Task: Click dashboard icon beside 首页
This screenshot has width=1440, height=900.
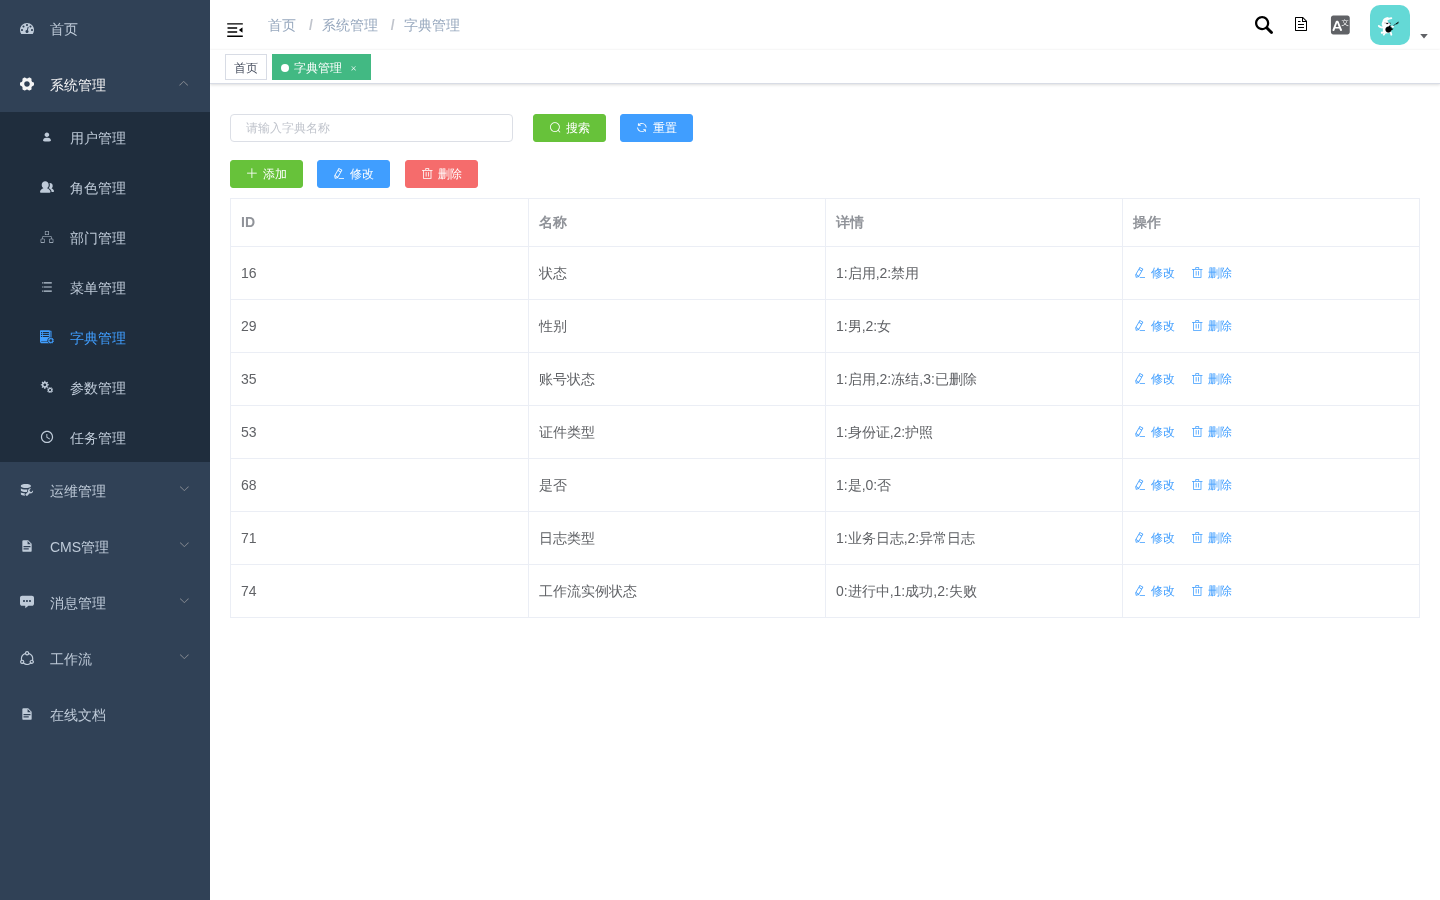Action: [x=27, y=29]
